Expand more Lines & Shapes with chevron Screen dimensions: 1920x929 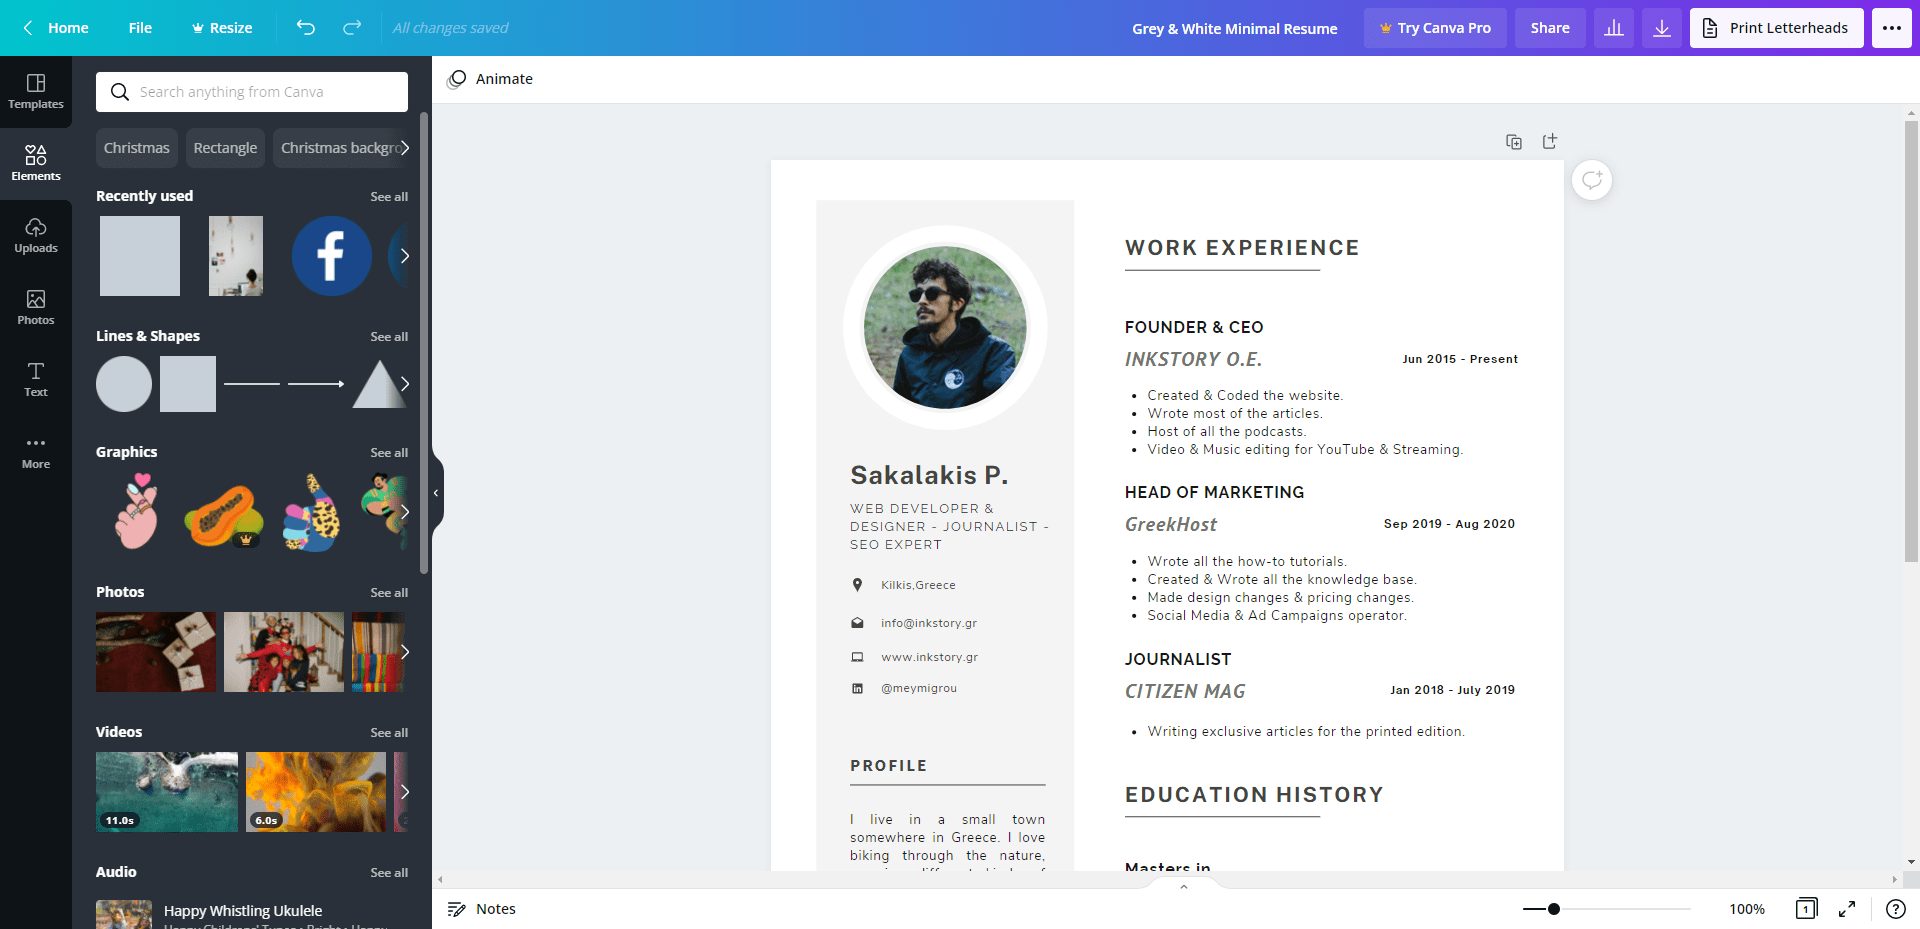(404, 384)
